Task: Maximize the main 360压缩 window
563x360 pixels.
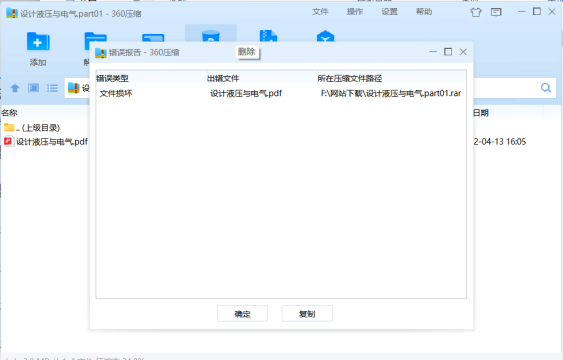Action: pos(537,12)
